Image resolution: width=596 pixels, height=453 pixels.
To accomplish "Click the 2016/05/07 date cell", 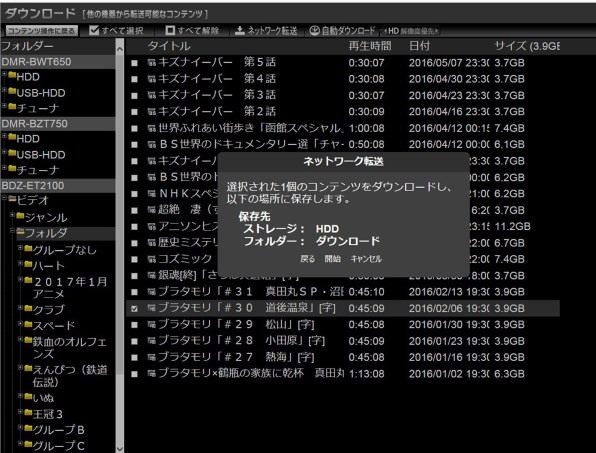I will pos(449,63).
